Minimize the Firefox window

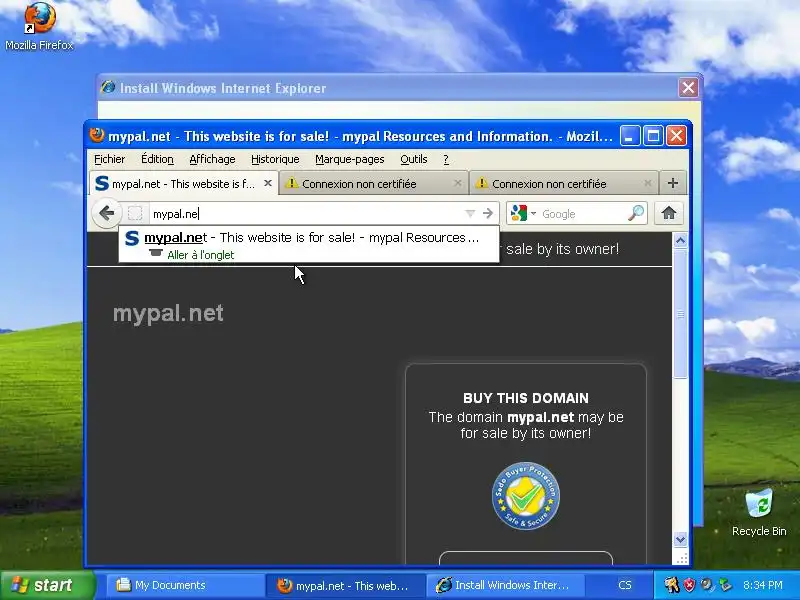(630, 136)
